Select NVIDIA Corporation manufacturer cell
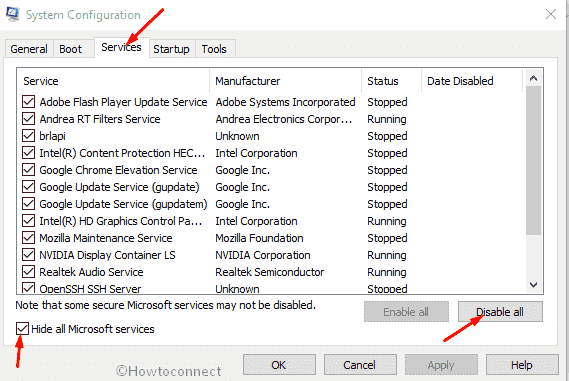This screenshot has width=569, height=381. (263, 255)
